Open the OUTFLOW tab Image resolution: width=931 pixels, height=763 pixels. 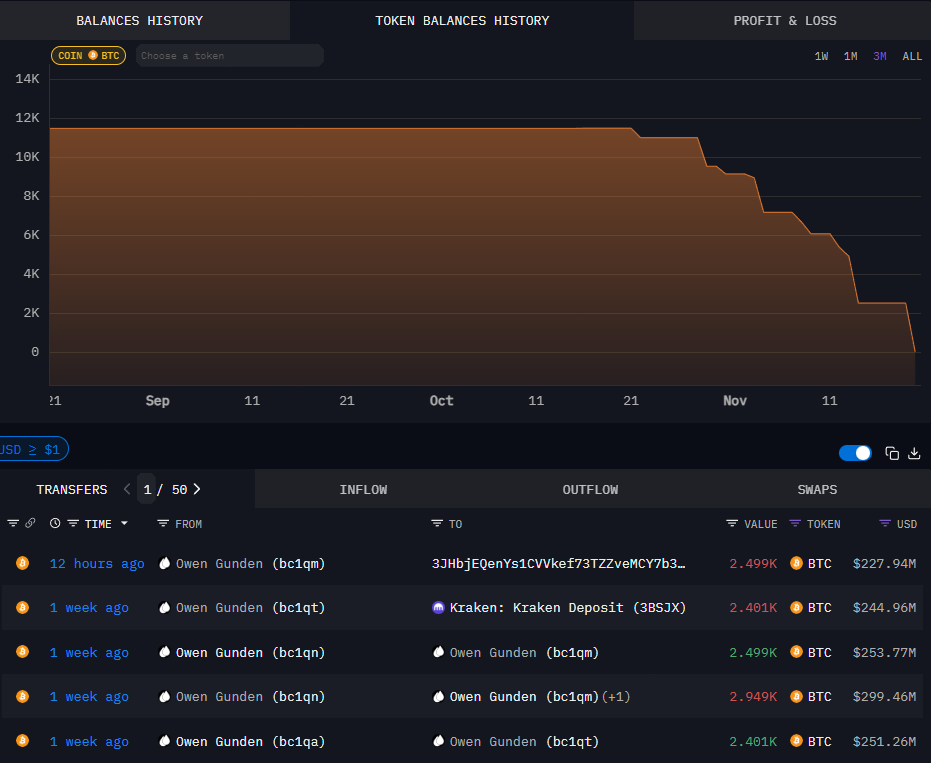[590, 489]
